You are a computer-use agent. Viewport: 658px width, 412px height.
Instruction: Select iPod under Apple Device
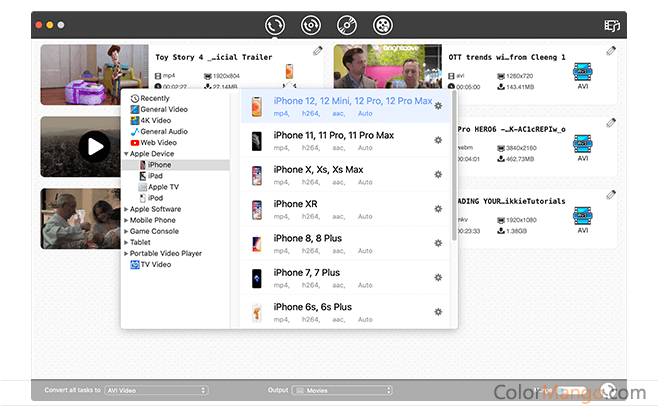click(151, 198)
